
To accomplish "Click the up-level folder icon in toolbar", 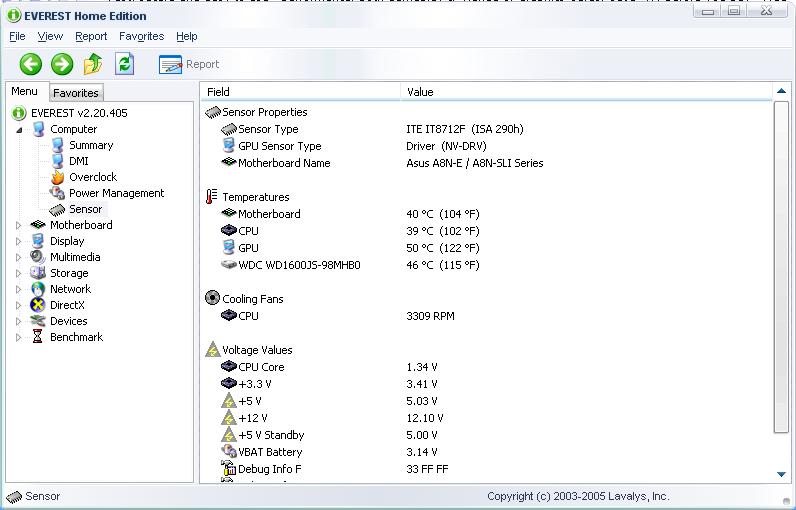I will point(93,64).
